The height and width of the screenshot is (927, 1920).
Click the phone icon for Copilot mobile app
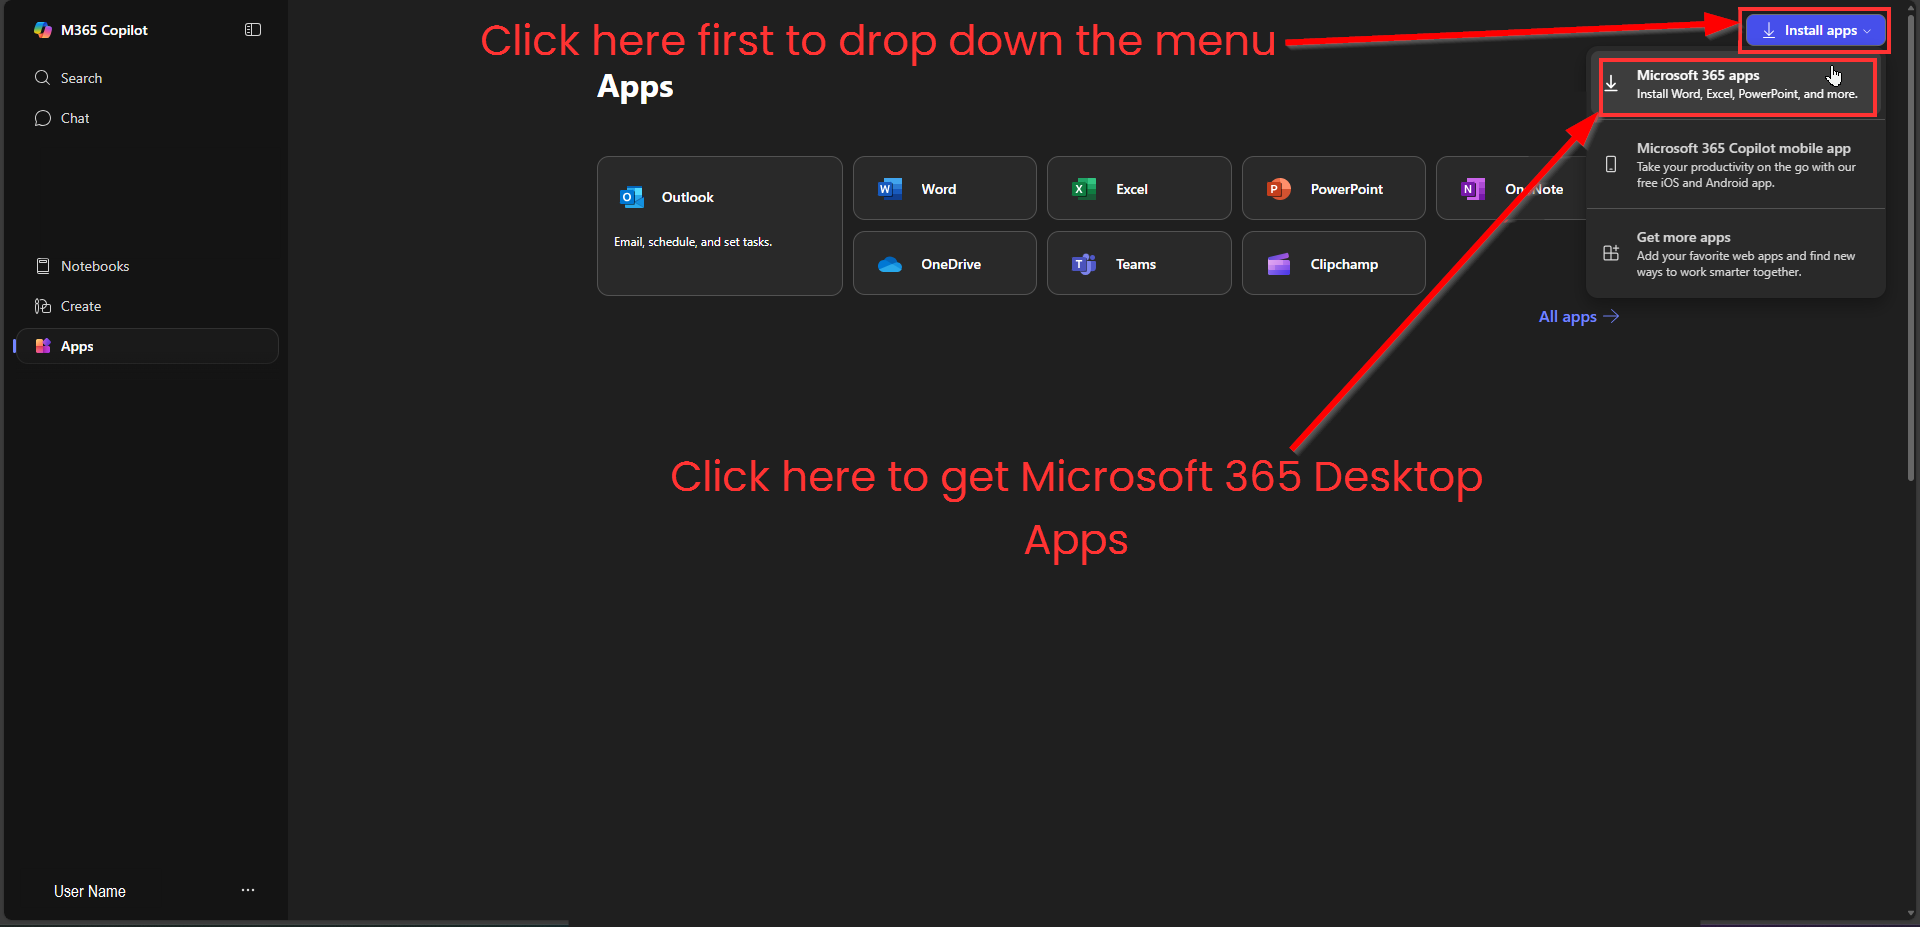[x=1611, y=164]
